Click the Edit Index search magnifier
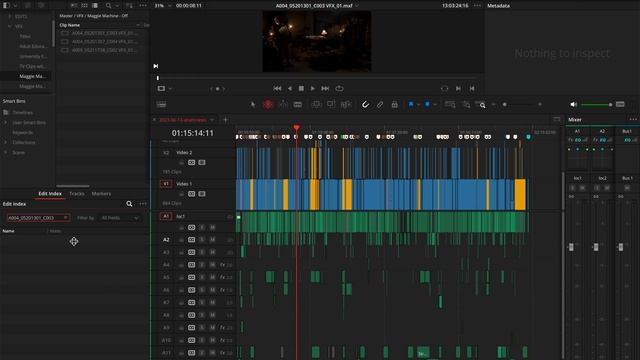640x360 pixels. tap(129, 204)
